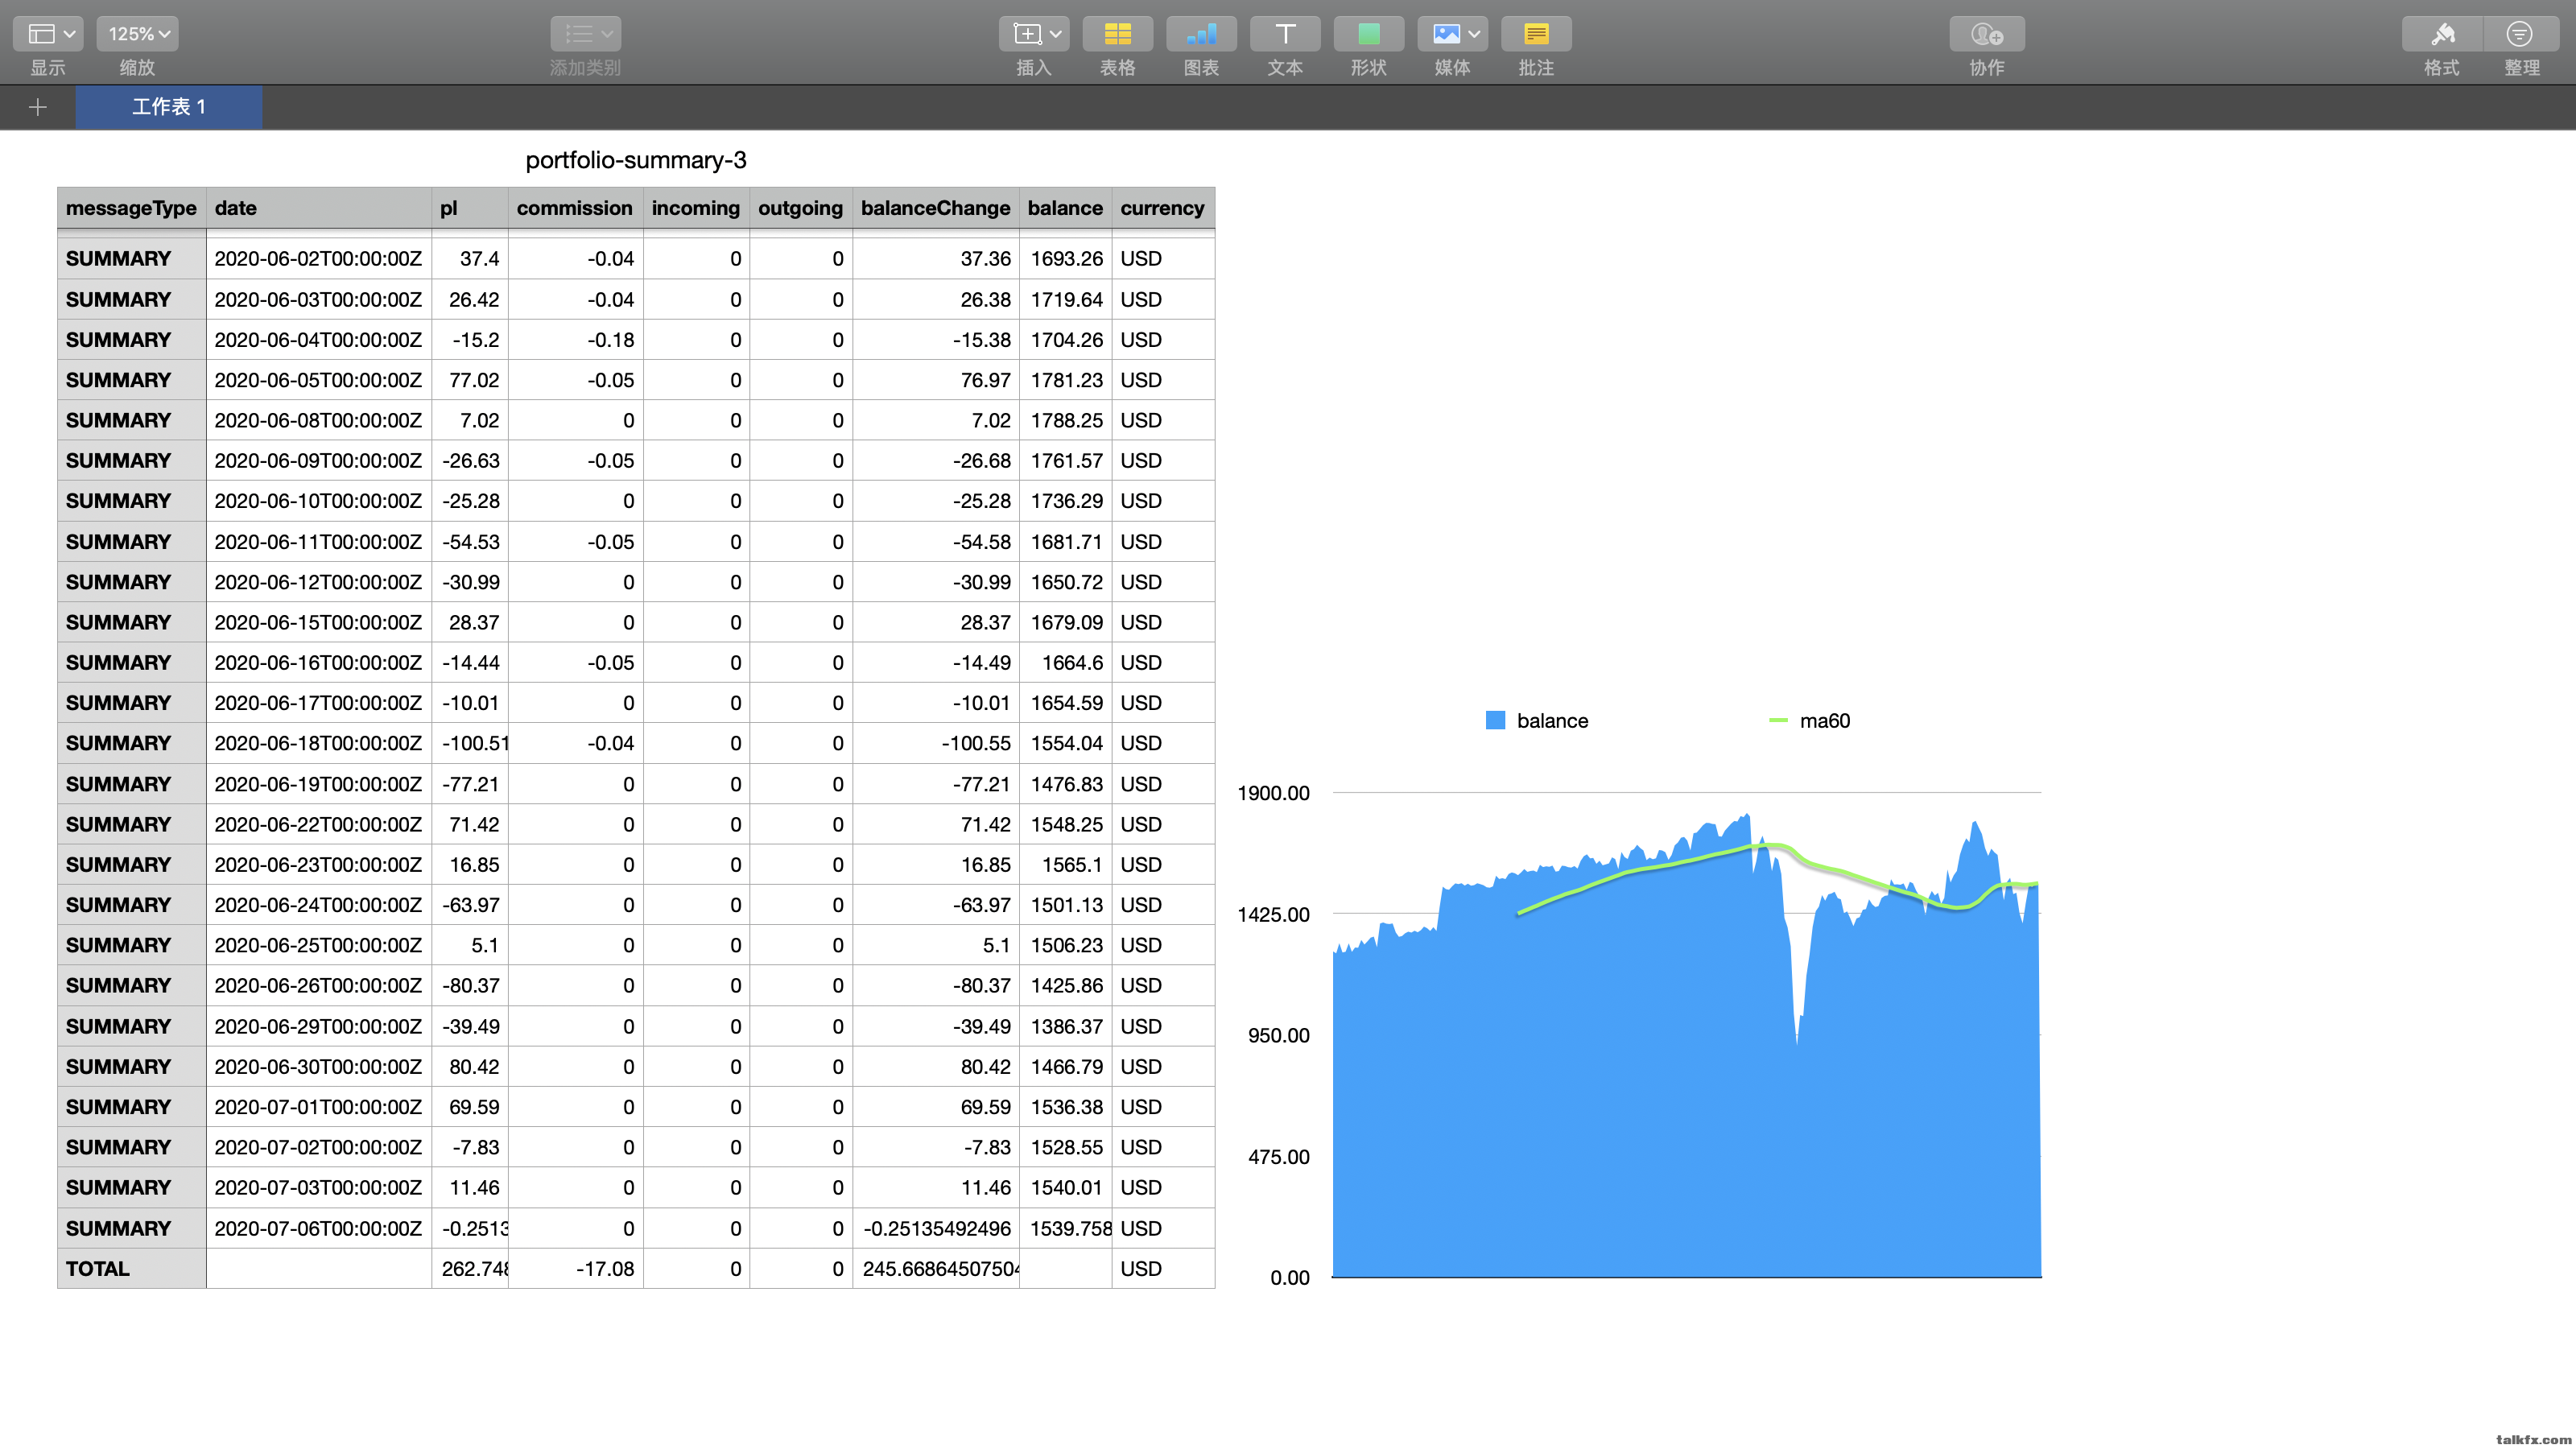The width and height of the screenshot is (2576, 1449).
Task: Select the incoming column header
Action: (696, 208)
